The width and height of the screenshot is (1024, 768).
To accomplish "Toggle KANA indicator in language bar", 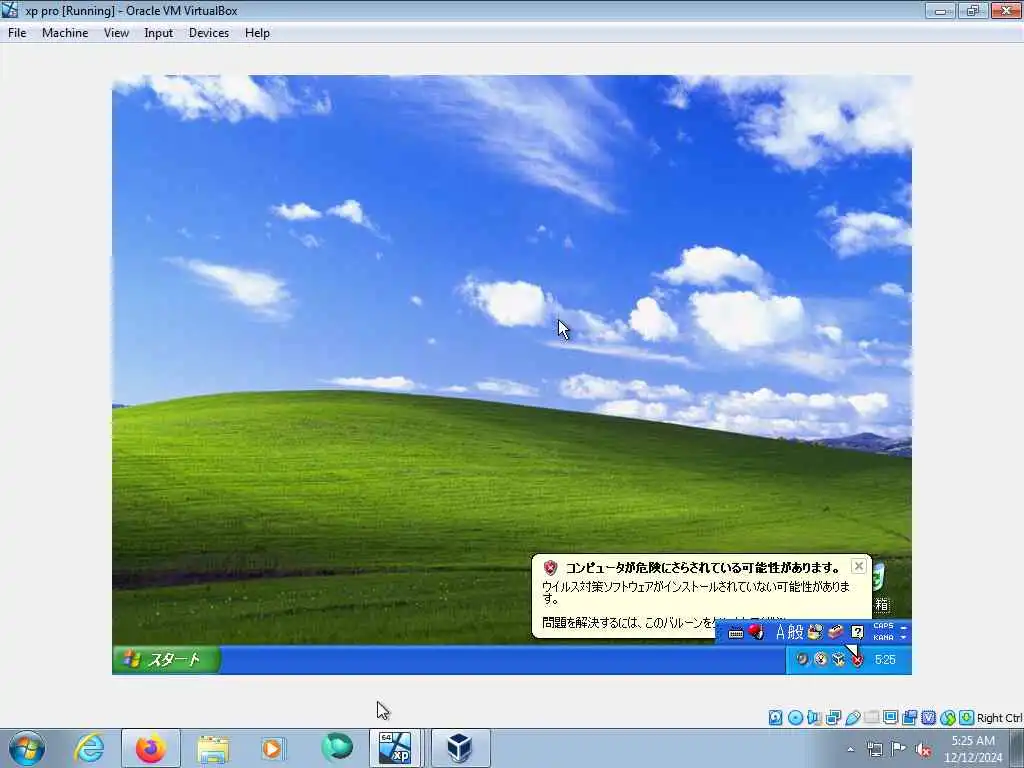I will point(883,637).
